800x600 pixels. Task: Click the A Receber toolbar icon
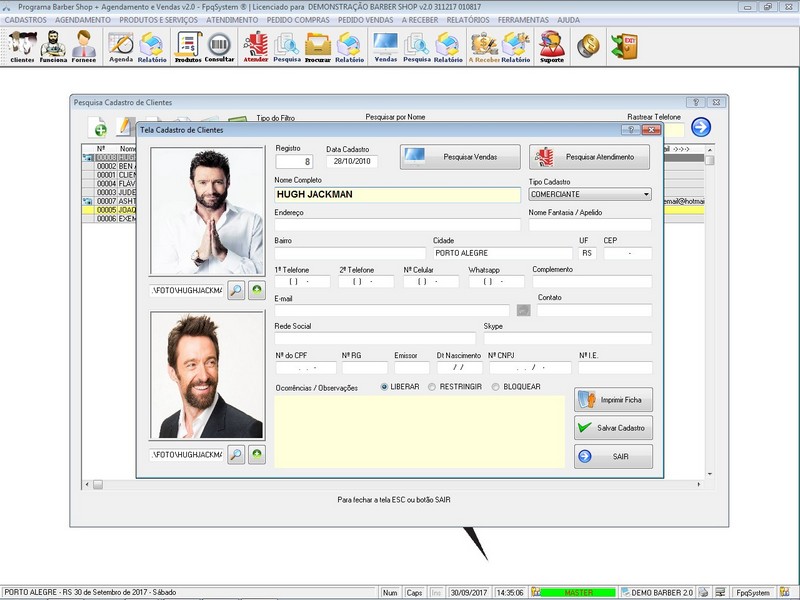[x=484, y=46]
